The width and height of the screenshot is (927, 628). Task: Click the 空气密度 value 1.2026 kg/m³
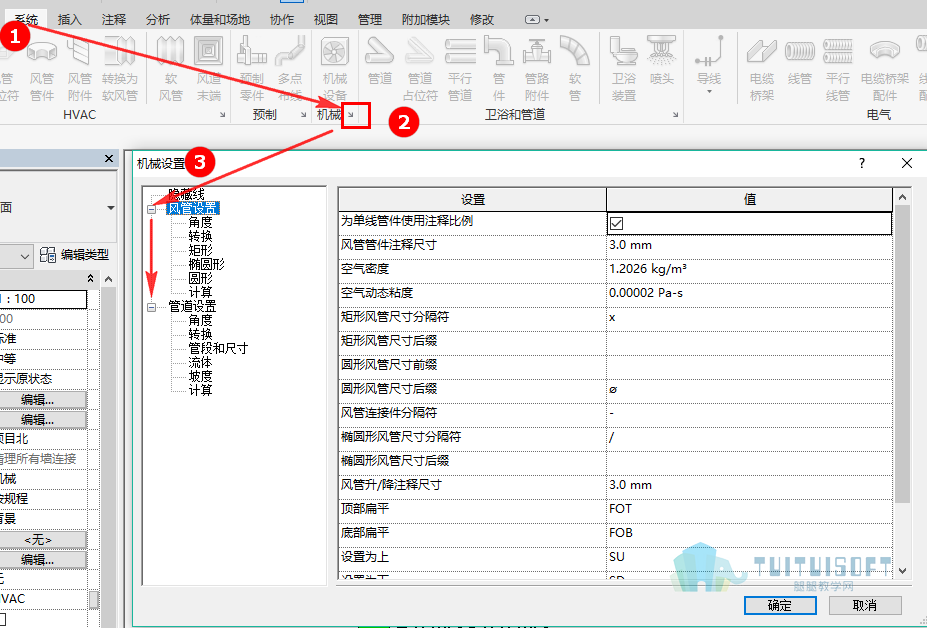click(749, 269)
